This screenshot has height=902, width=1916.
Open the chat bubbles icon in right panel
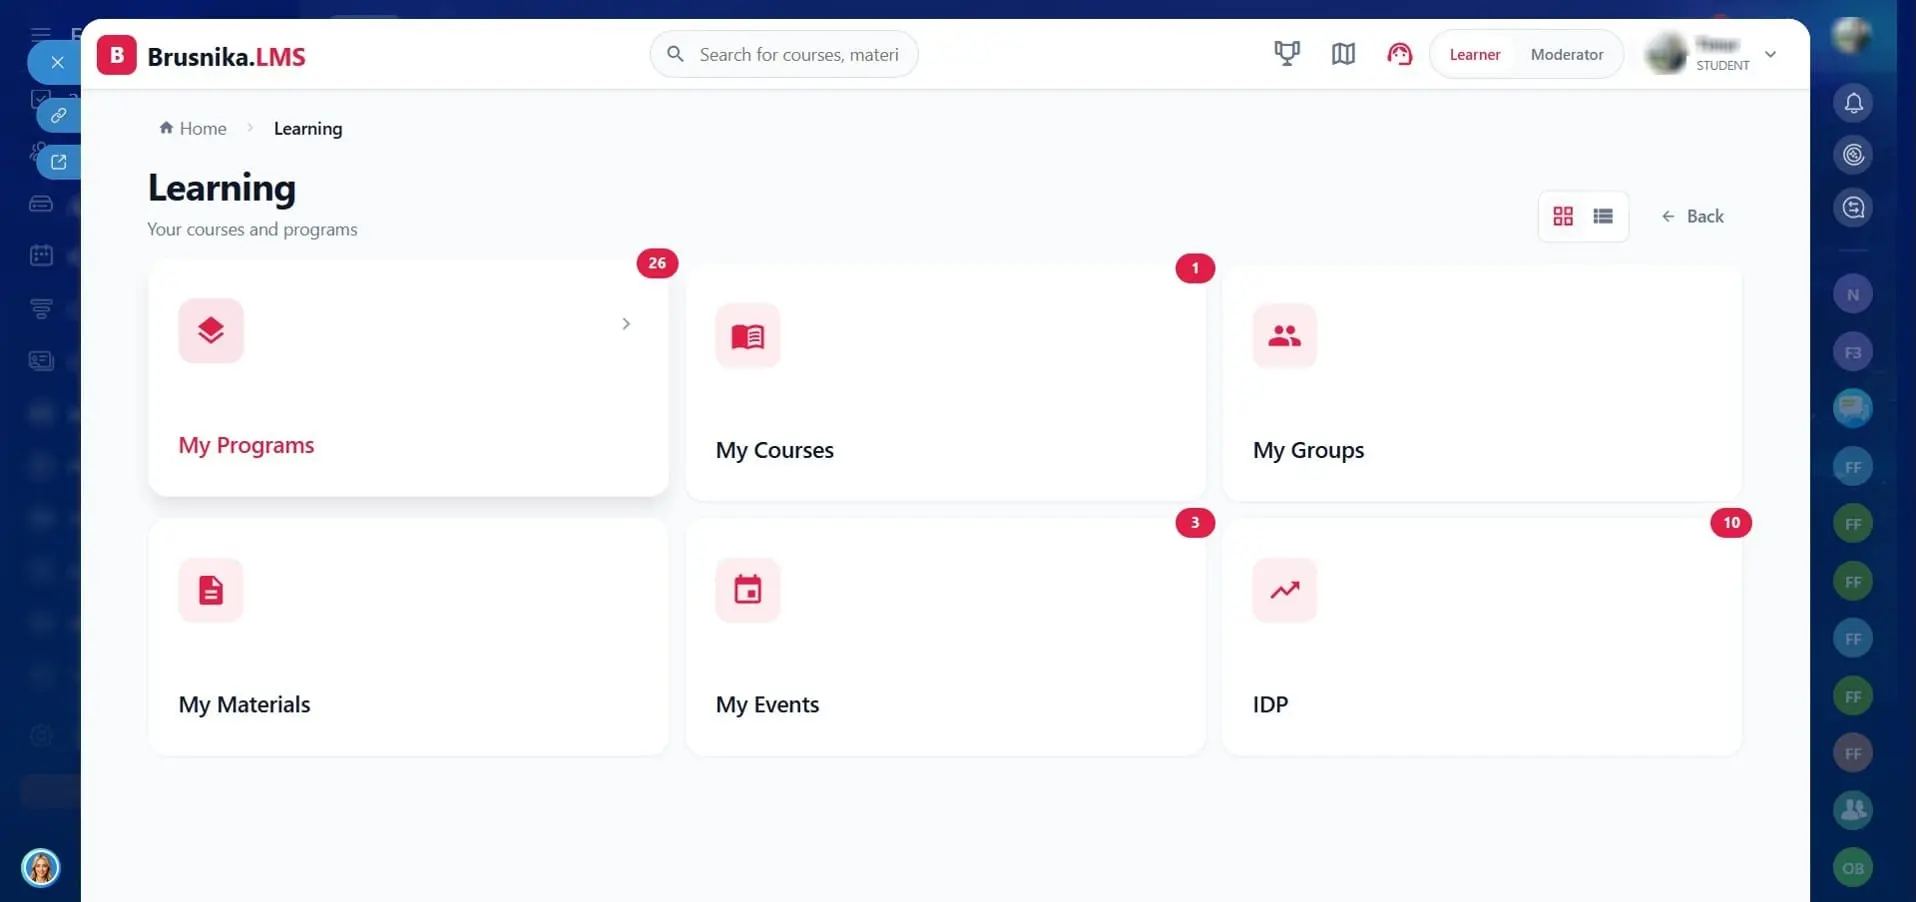[1853, 408]
